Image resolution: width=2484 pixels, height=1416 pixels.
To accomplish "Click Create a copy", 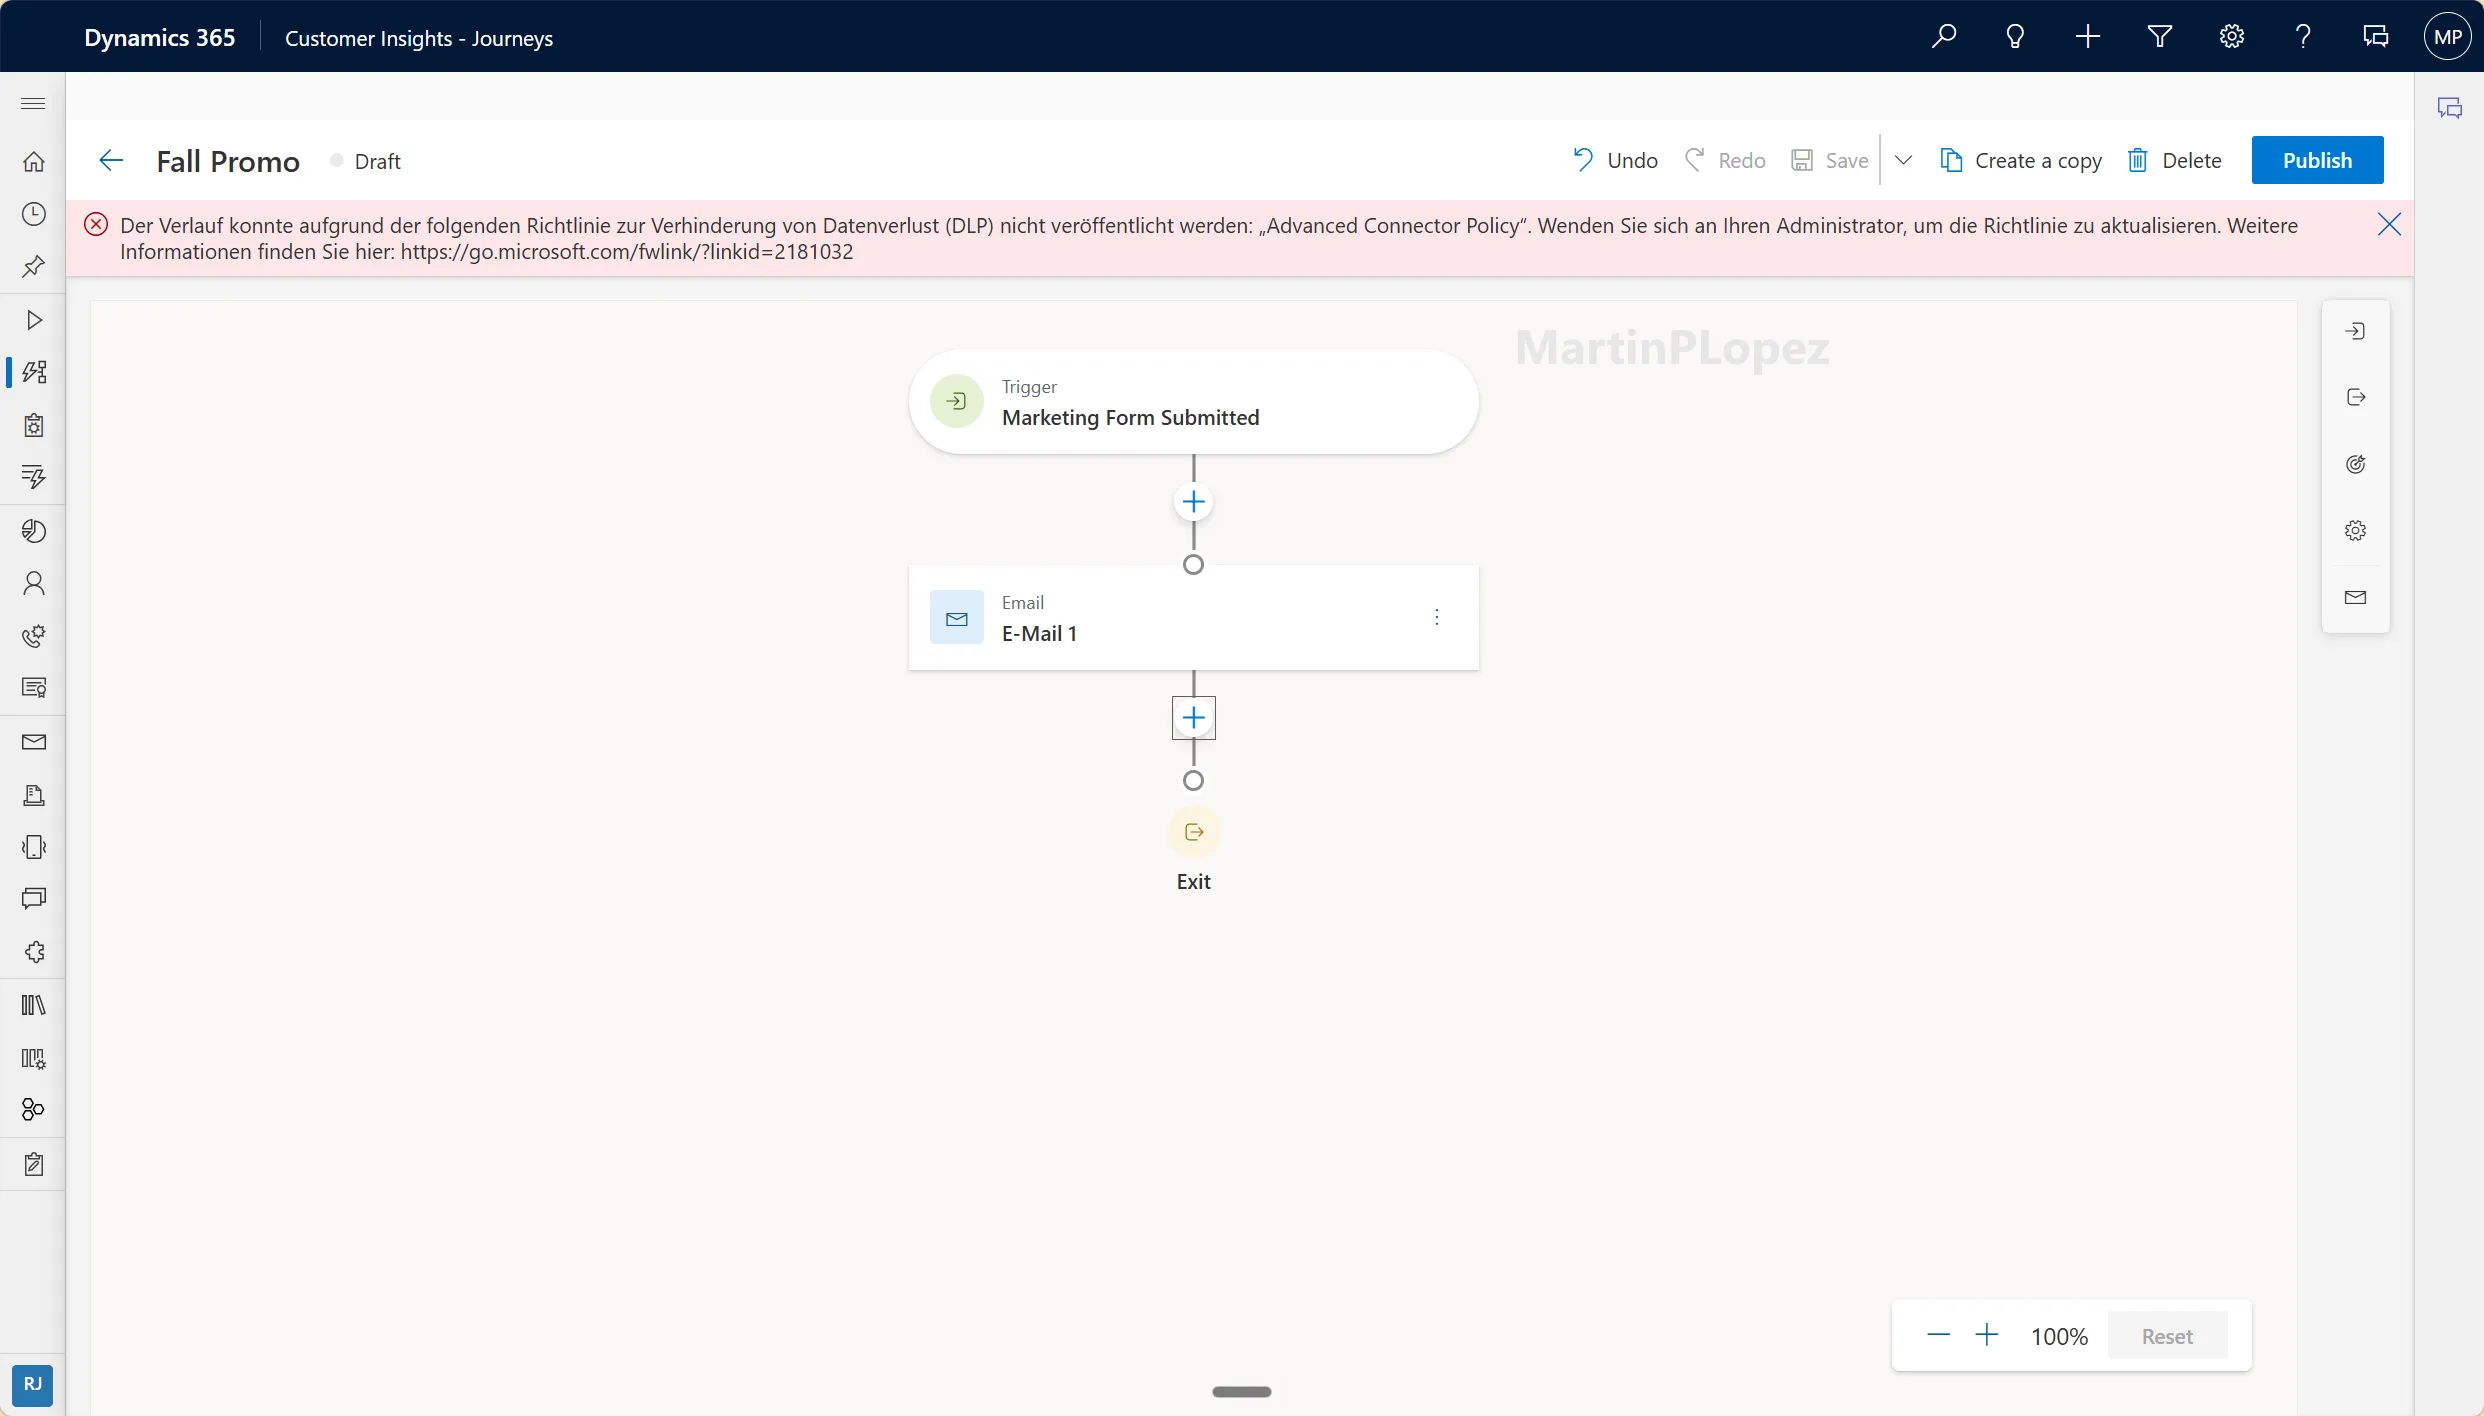I will (x=2020, y=160).
